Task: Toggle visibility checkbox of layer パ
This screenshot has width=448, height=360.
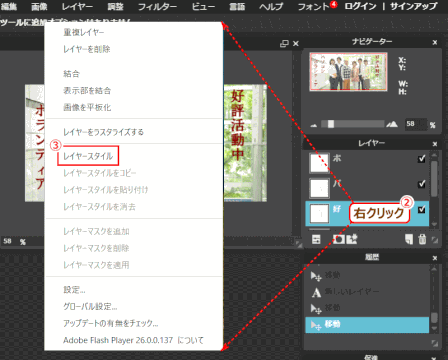Action: coord(422,184)
